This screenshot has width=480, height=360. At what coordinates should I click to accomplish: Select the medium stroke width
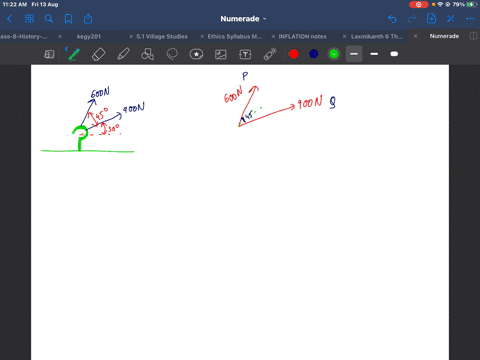374,54
